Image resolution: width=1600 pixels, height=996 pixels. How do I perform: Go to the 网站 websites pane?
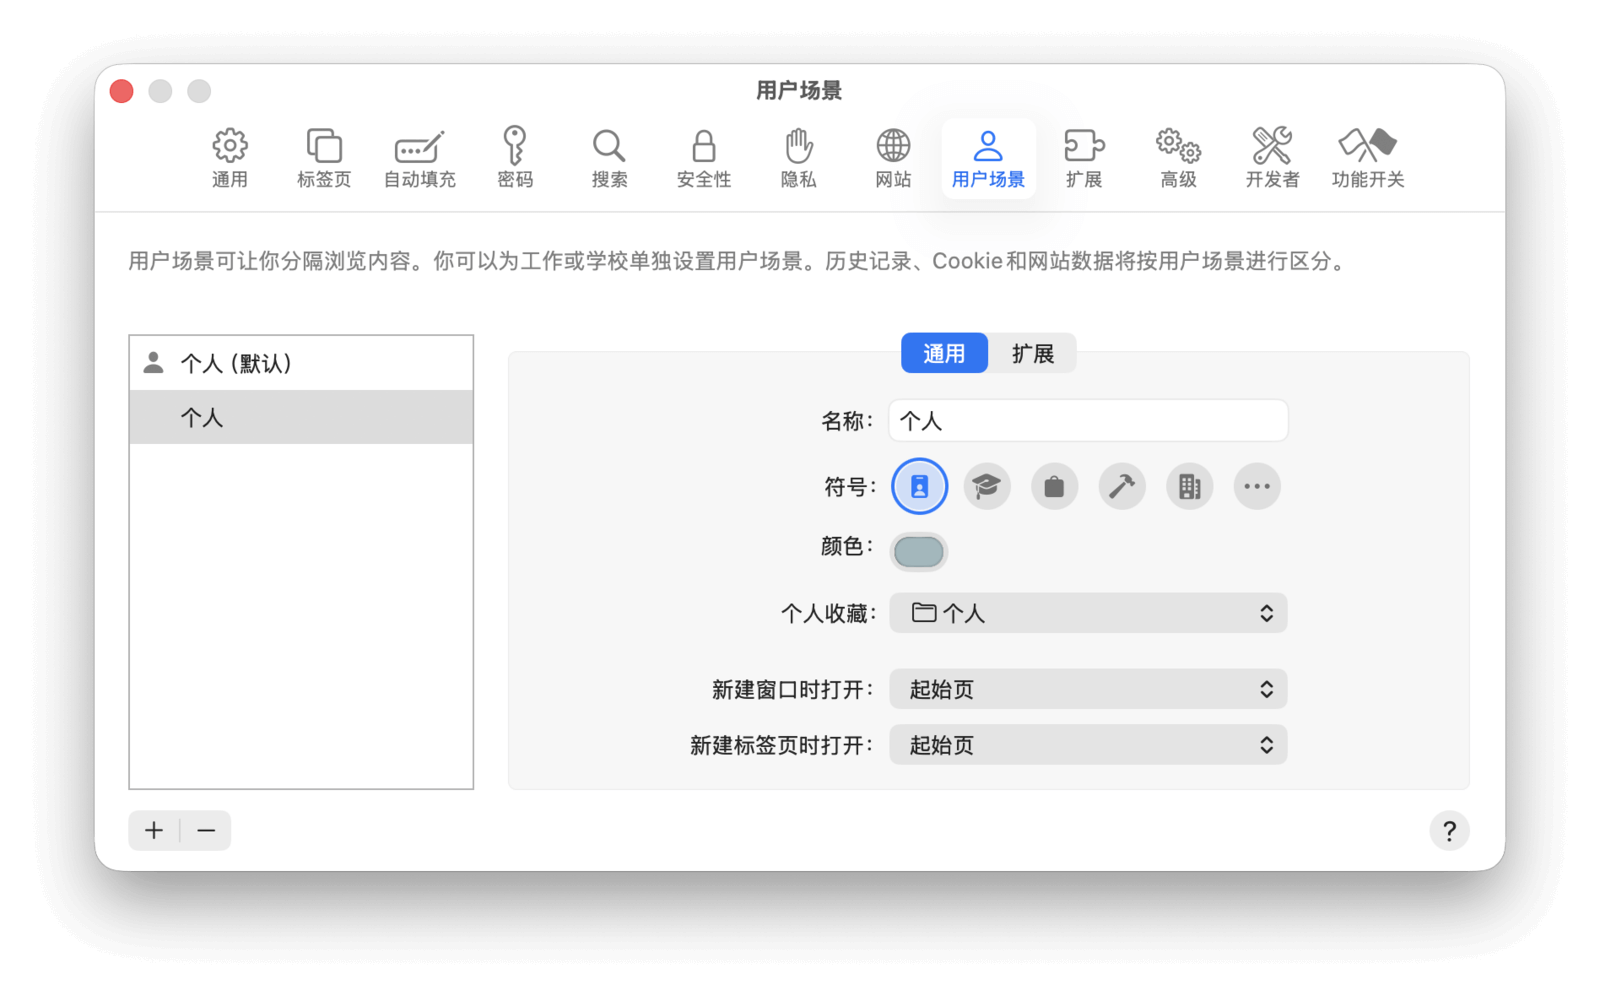893,158
